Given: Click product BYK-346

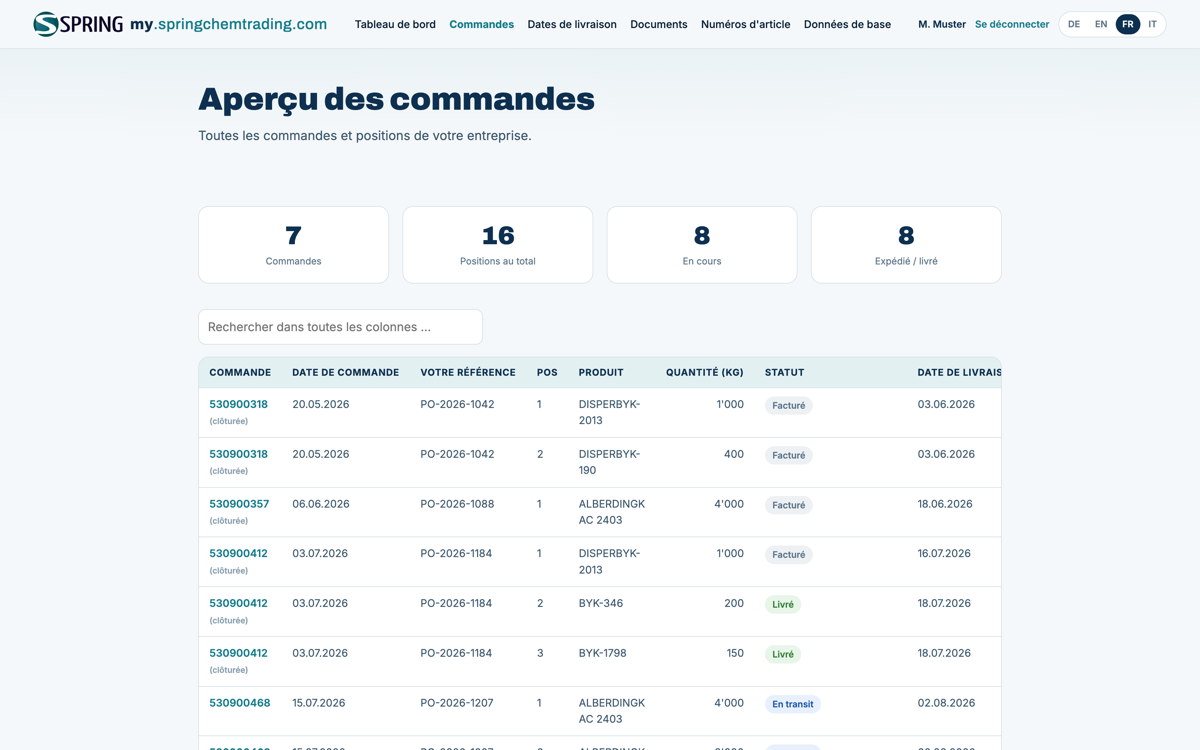Looking at the screenshot, I should 601,603.
